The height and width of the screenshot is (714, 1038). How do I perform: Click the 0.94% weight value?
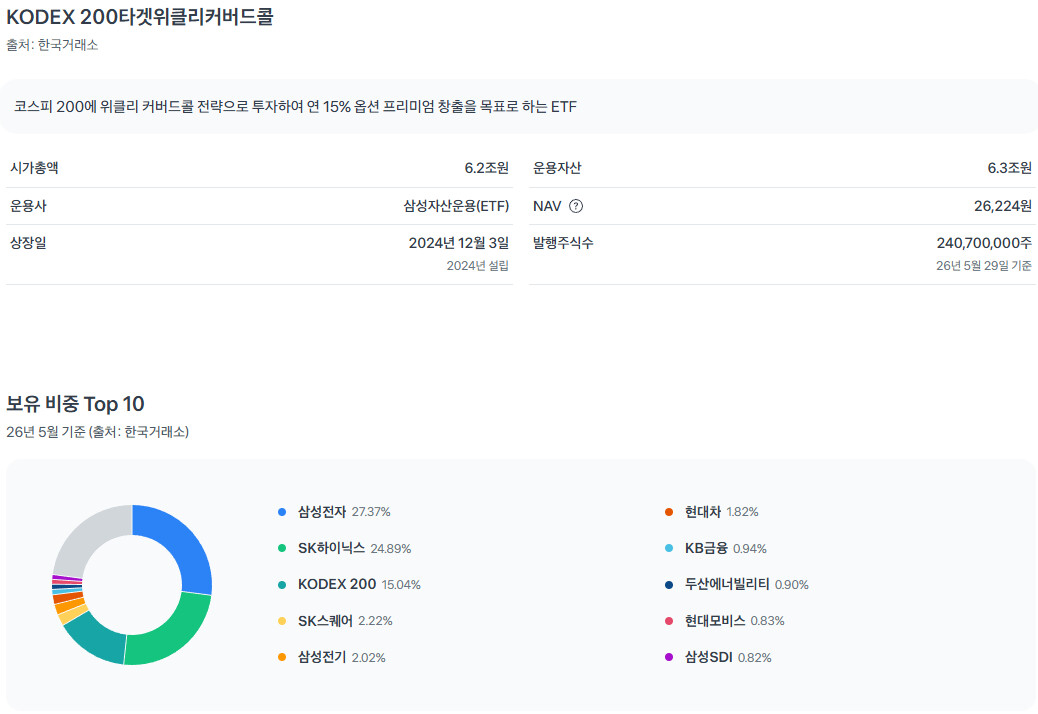coord(749,549)
